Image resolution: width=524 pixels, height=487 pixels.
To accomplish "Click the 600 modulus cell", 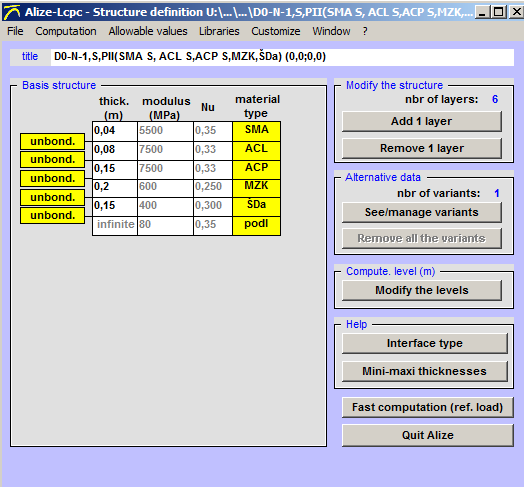I will pos(165,188).
